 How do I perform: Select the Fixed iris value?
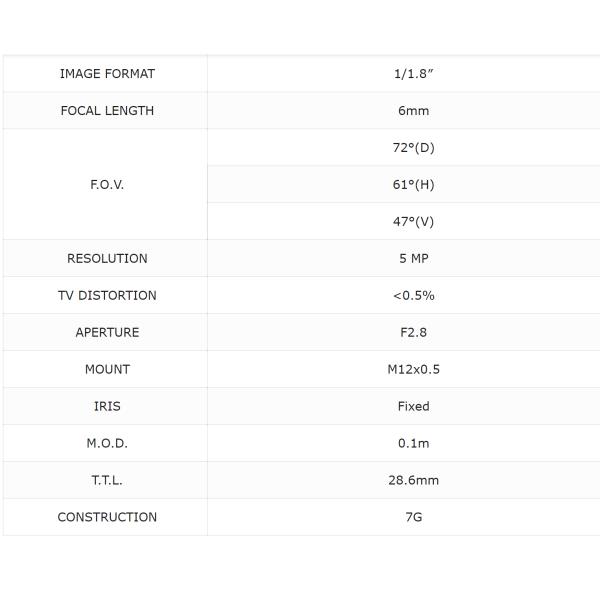coord(413,407)
